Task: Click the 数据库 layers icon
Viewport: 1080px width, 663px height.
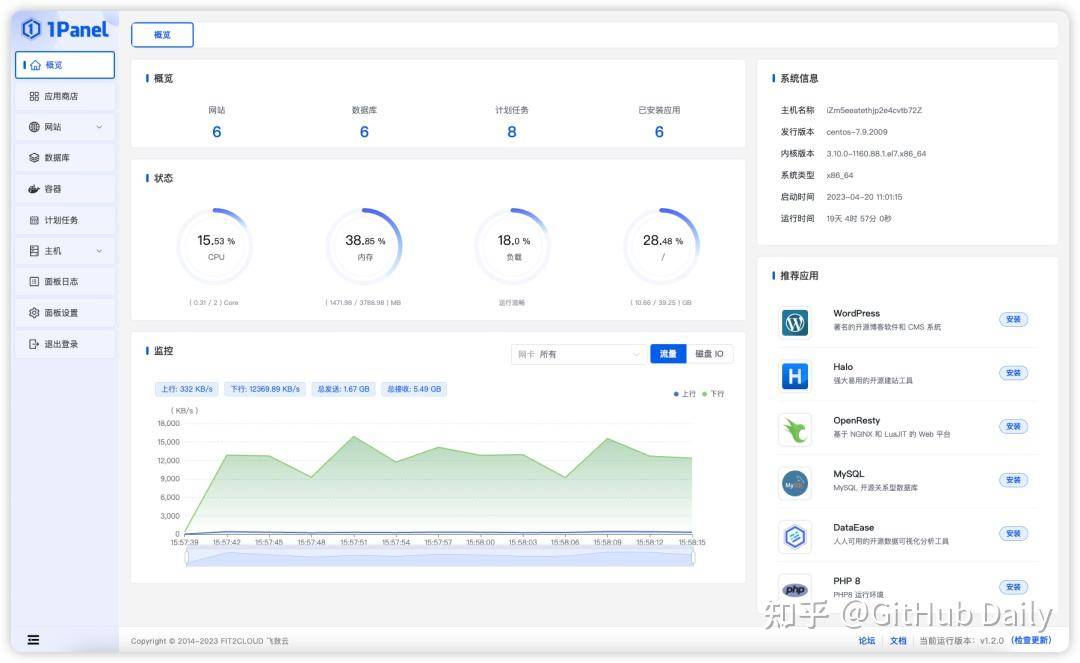Action: (x=34, y=158)
